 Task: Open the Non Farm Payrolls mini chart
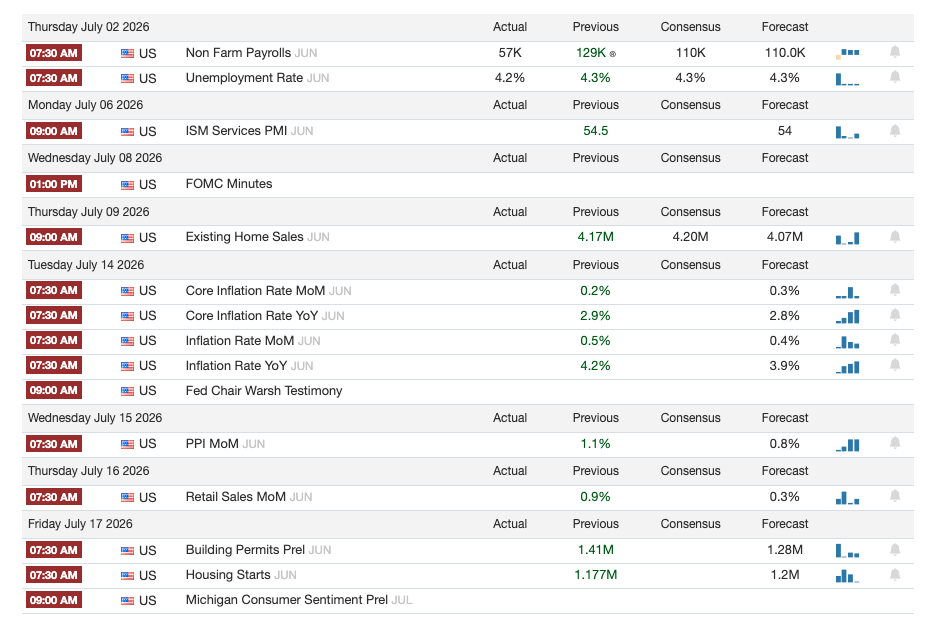(x=847, y=54)
